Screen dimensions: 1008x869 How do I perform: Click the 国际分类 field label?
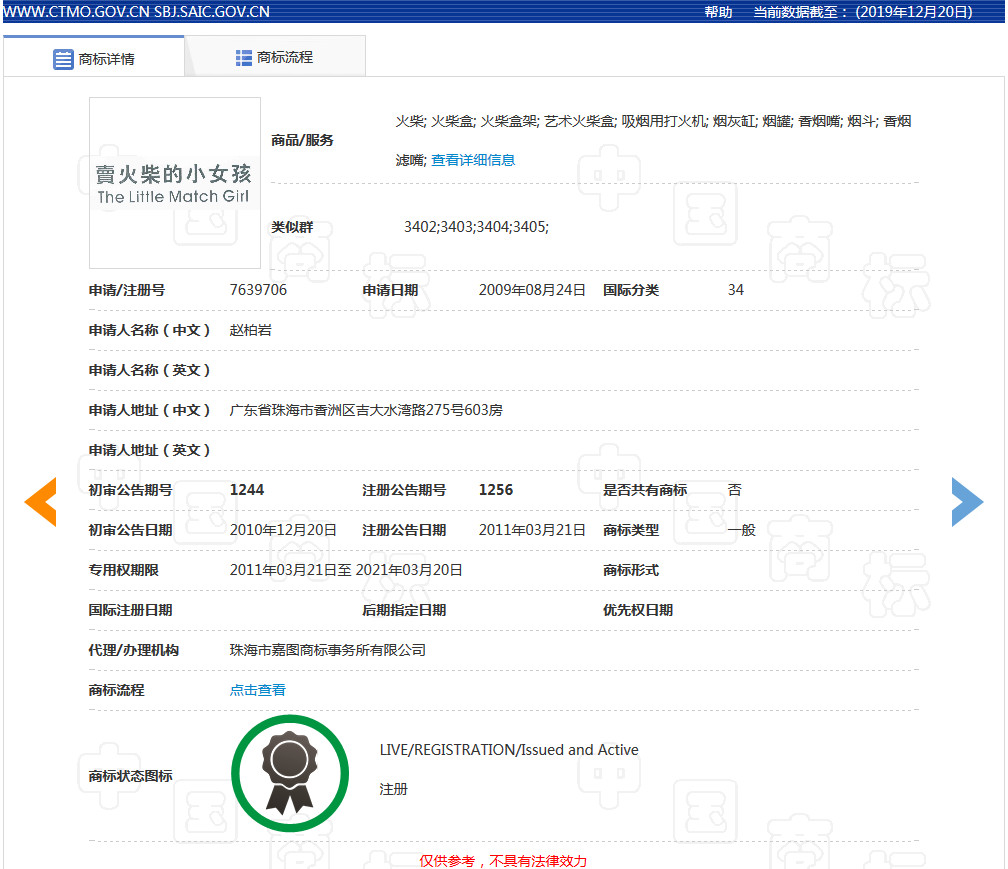[x=631, y=290]
